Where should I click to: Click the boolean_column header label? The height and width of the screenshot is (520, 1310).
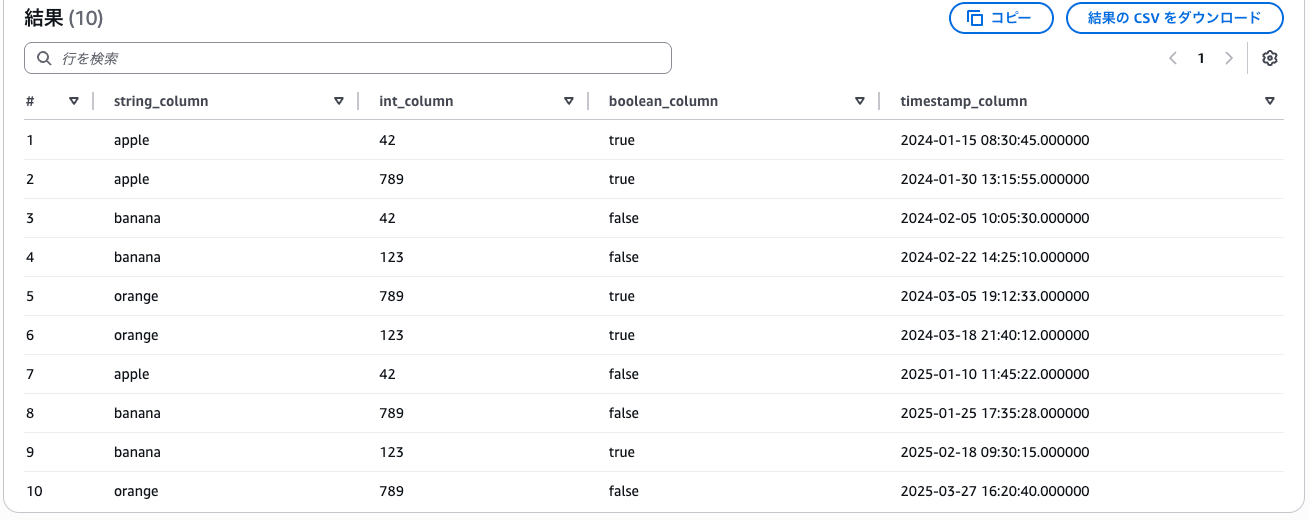[x=663, y=101]
